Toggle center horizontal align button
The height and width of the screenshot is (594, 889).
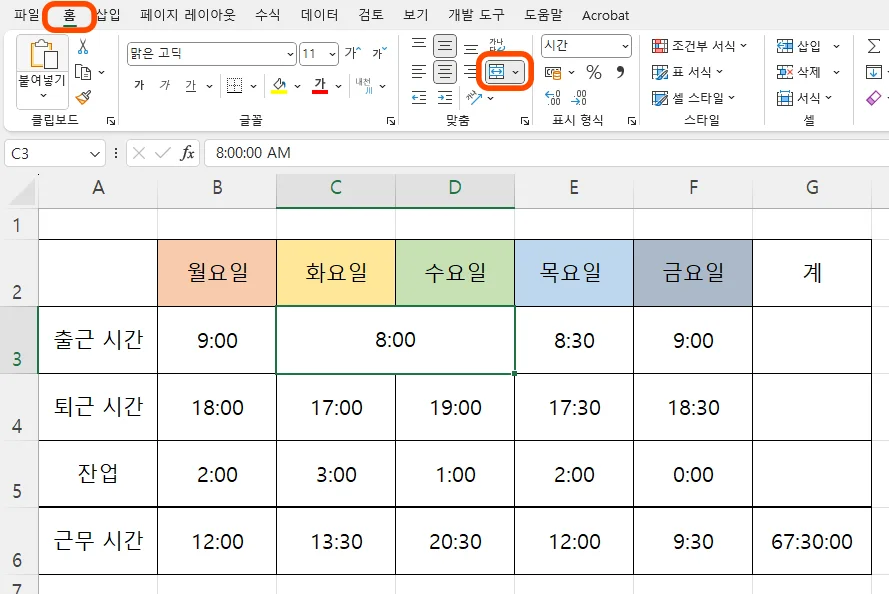[x=445, y=72]
